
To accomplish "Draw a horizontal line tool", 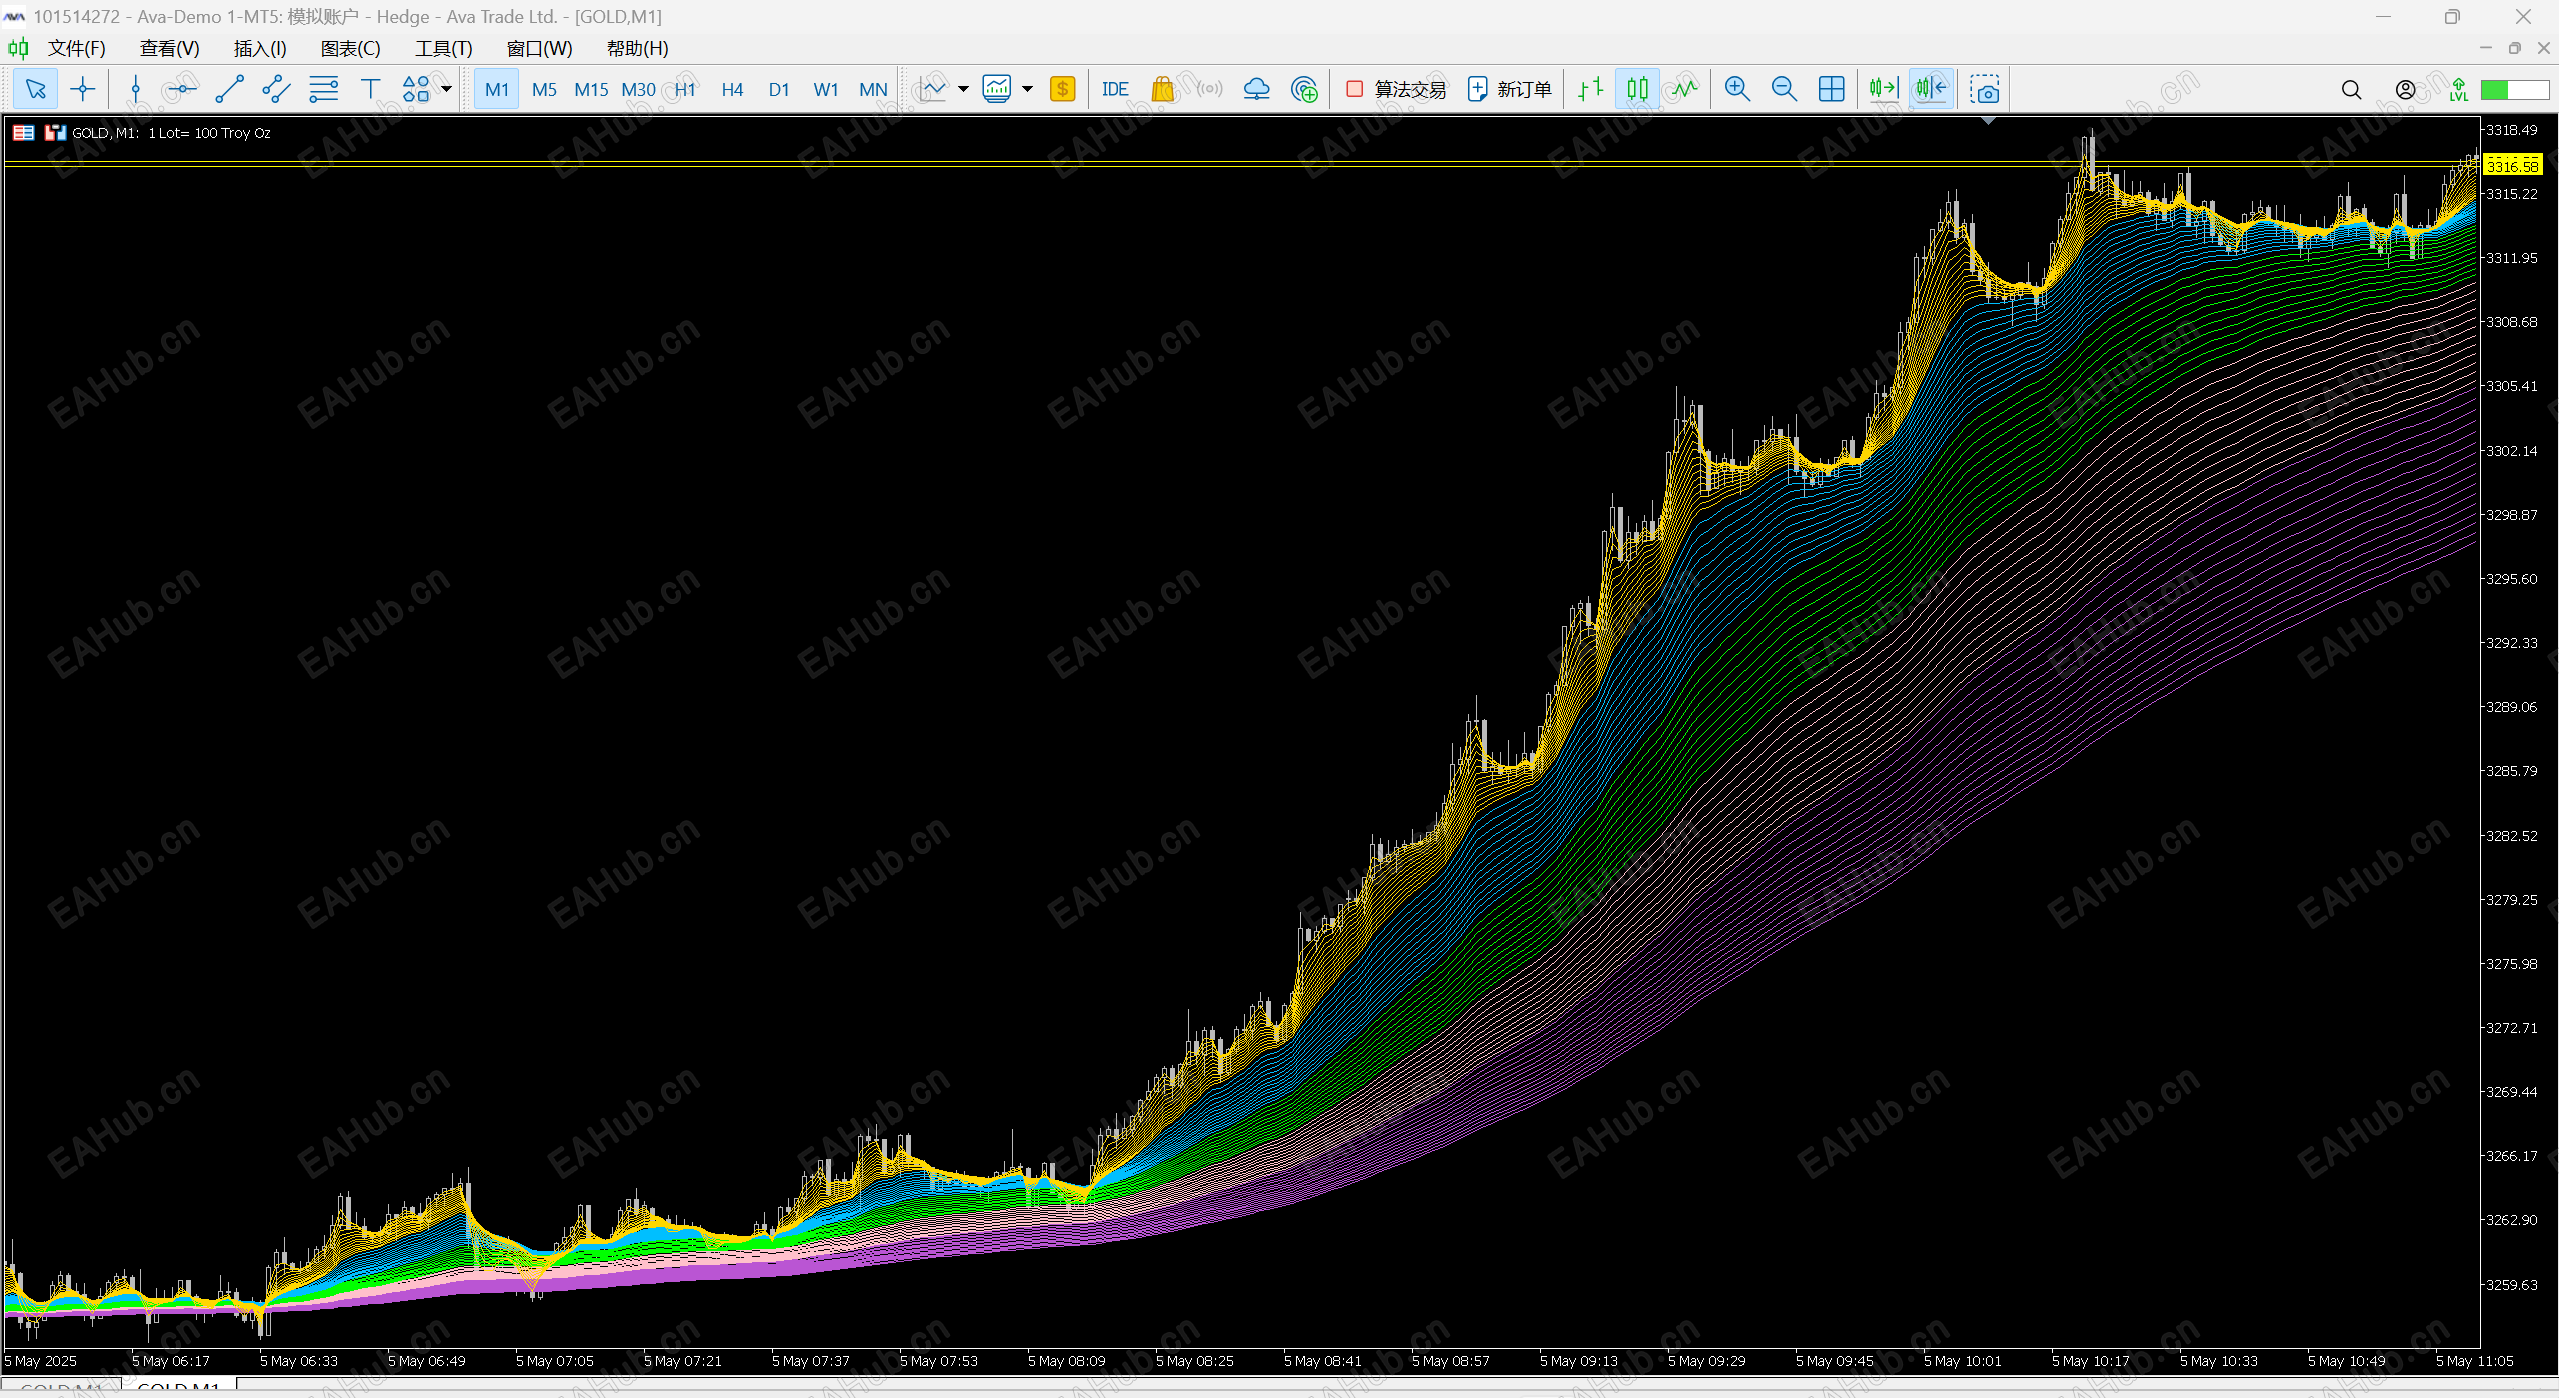I will click(x=182, y=89).
